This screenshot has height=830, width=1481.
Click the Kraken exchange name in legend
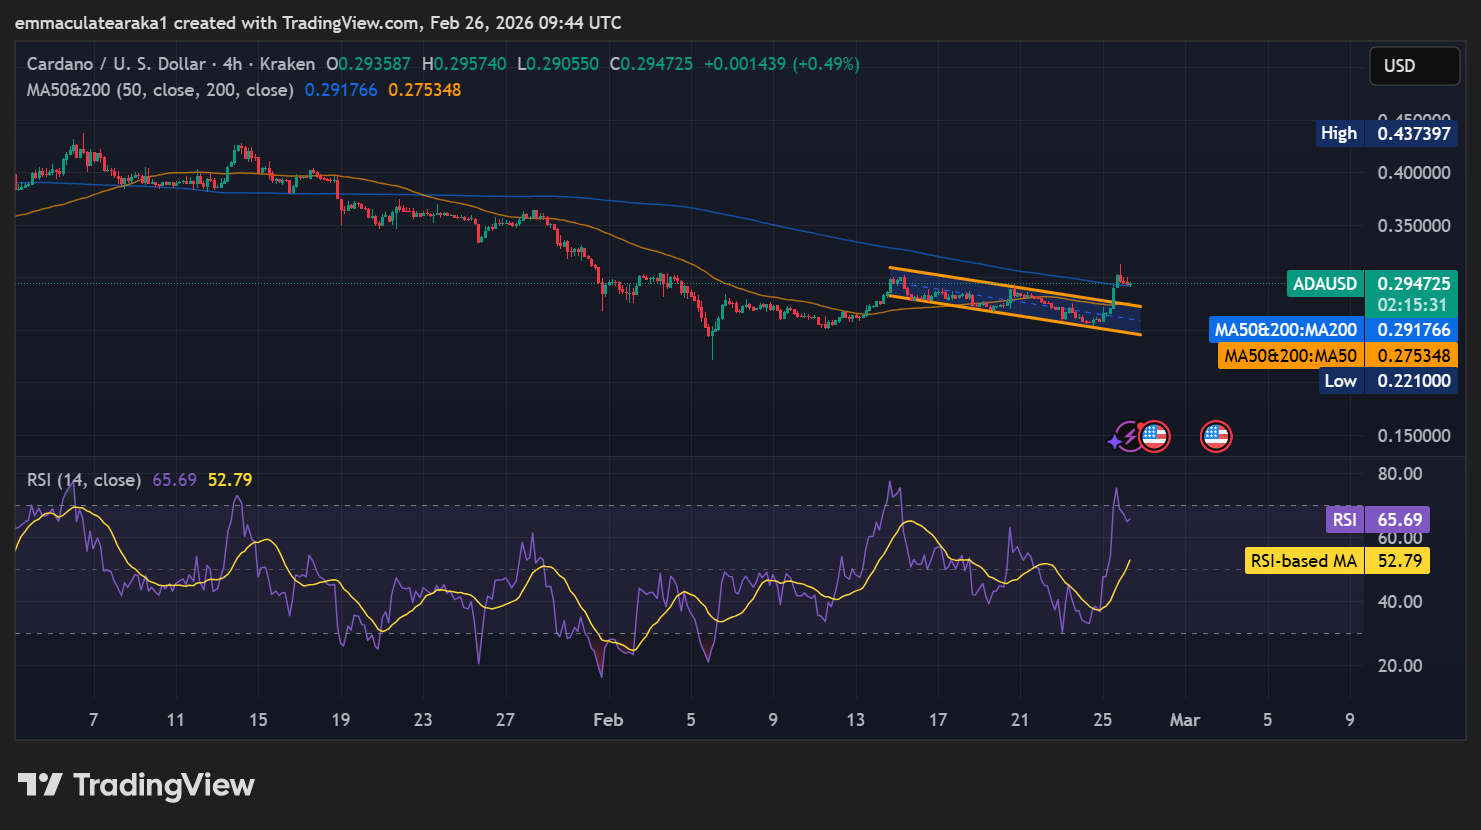pyautogui.click(x=287, y=64)
